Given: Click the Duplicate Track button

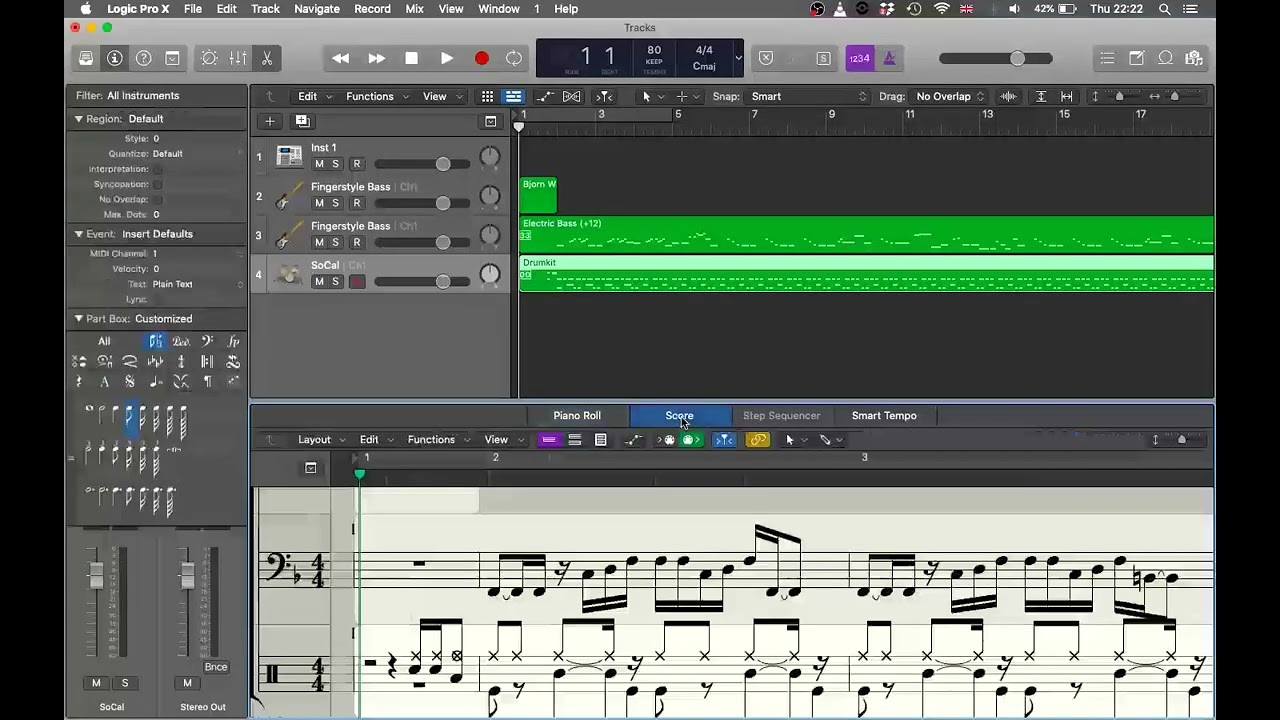Looking at the screenshot, I should [x=302, y=121].
